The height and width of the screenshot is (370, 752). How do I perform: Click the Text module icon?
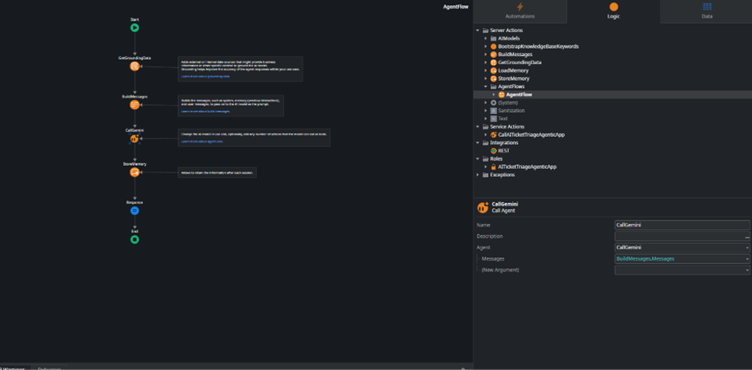(x=494, y=119)
